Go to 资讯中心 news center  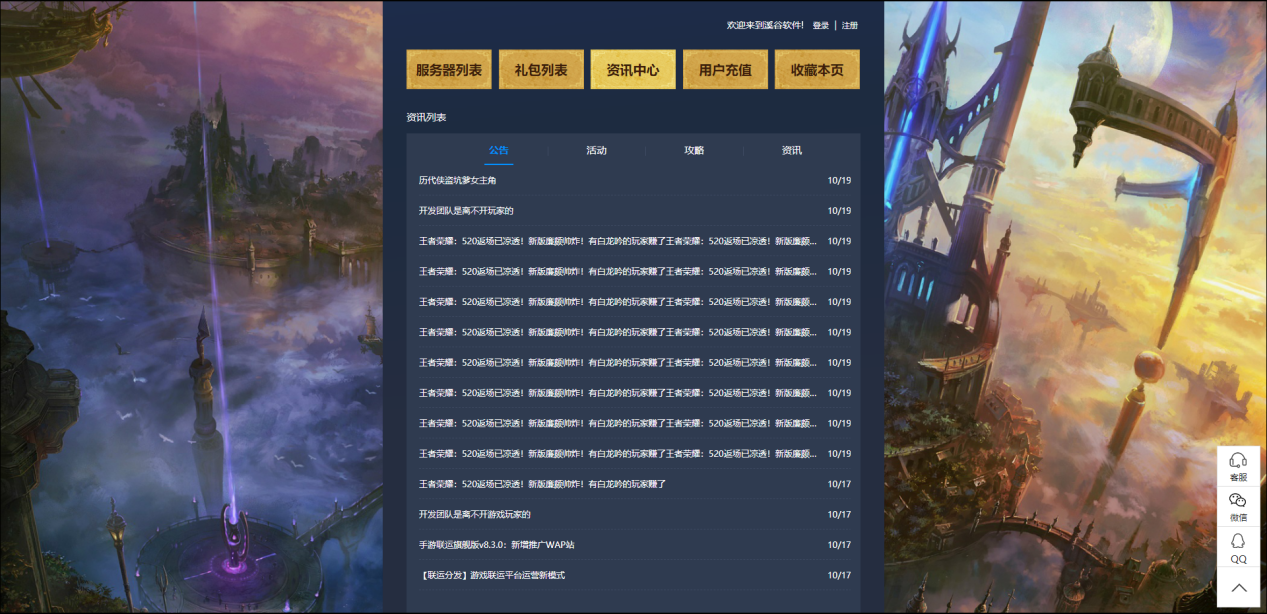pos(633,70)
